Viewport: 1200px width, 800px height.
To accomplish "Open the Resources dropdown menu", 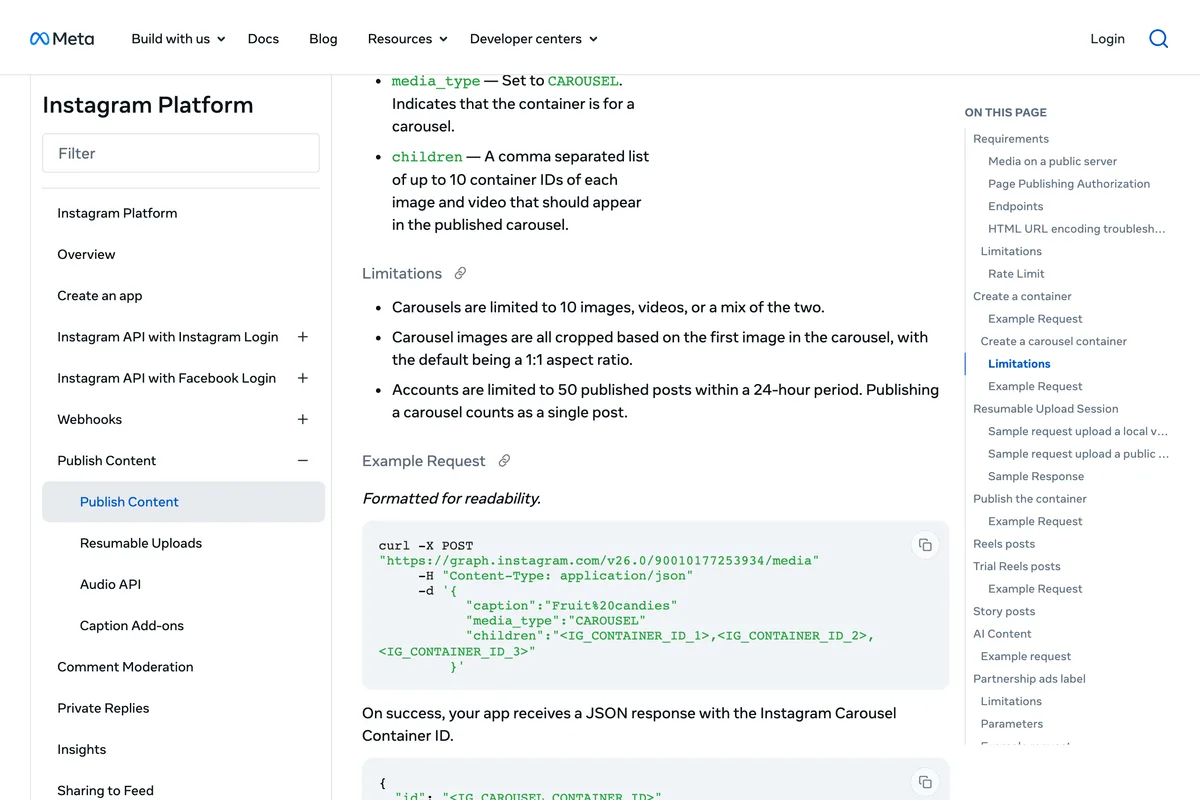I will (x=408, y=39).
